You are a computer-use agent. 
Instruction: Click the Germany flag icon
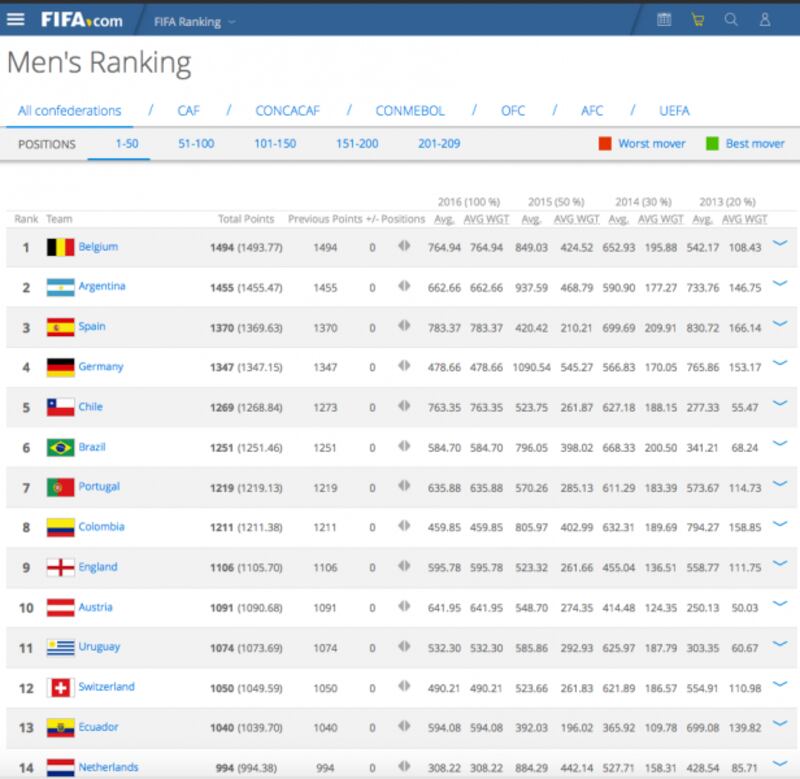pyautogui.click(x=60, y=367)
